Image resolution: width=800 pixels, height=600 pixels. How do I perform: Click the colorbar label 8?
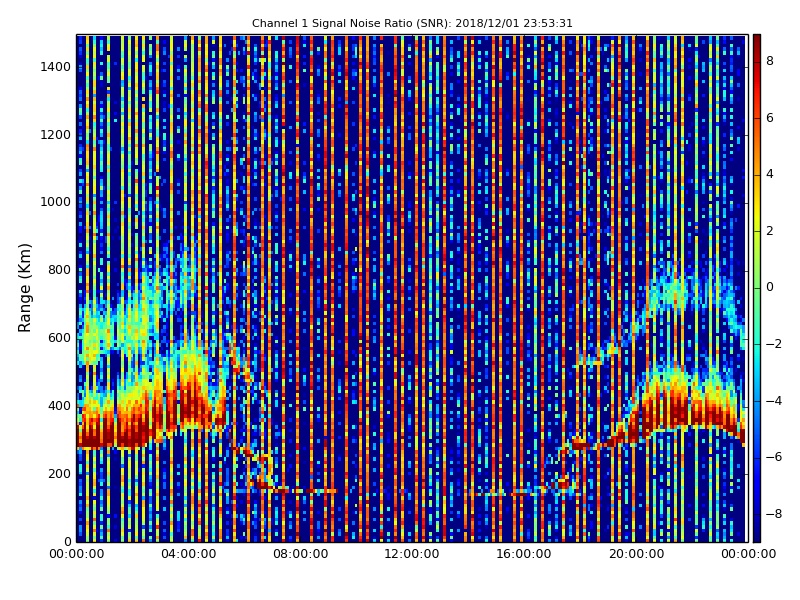pos(770,61)
